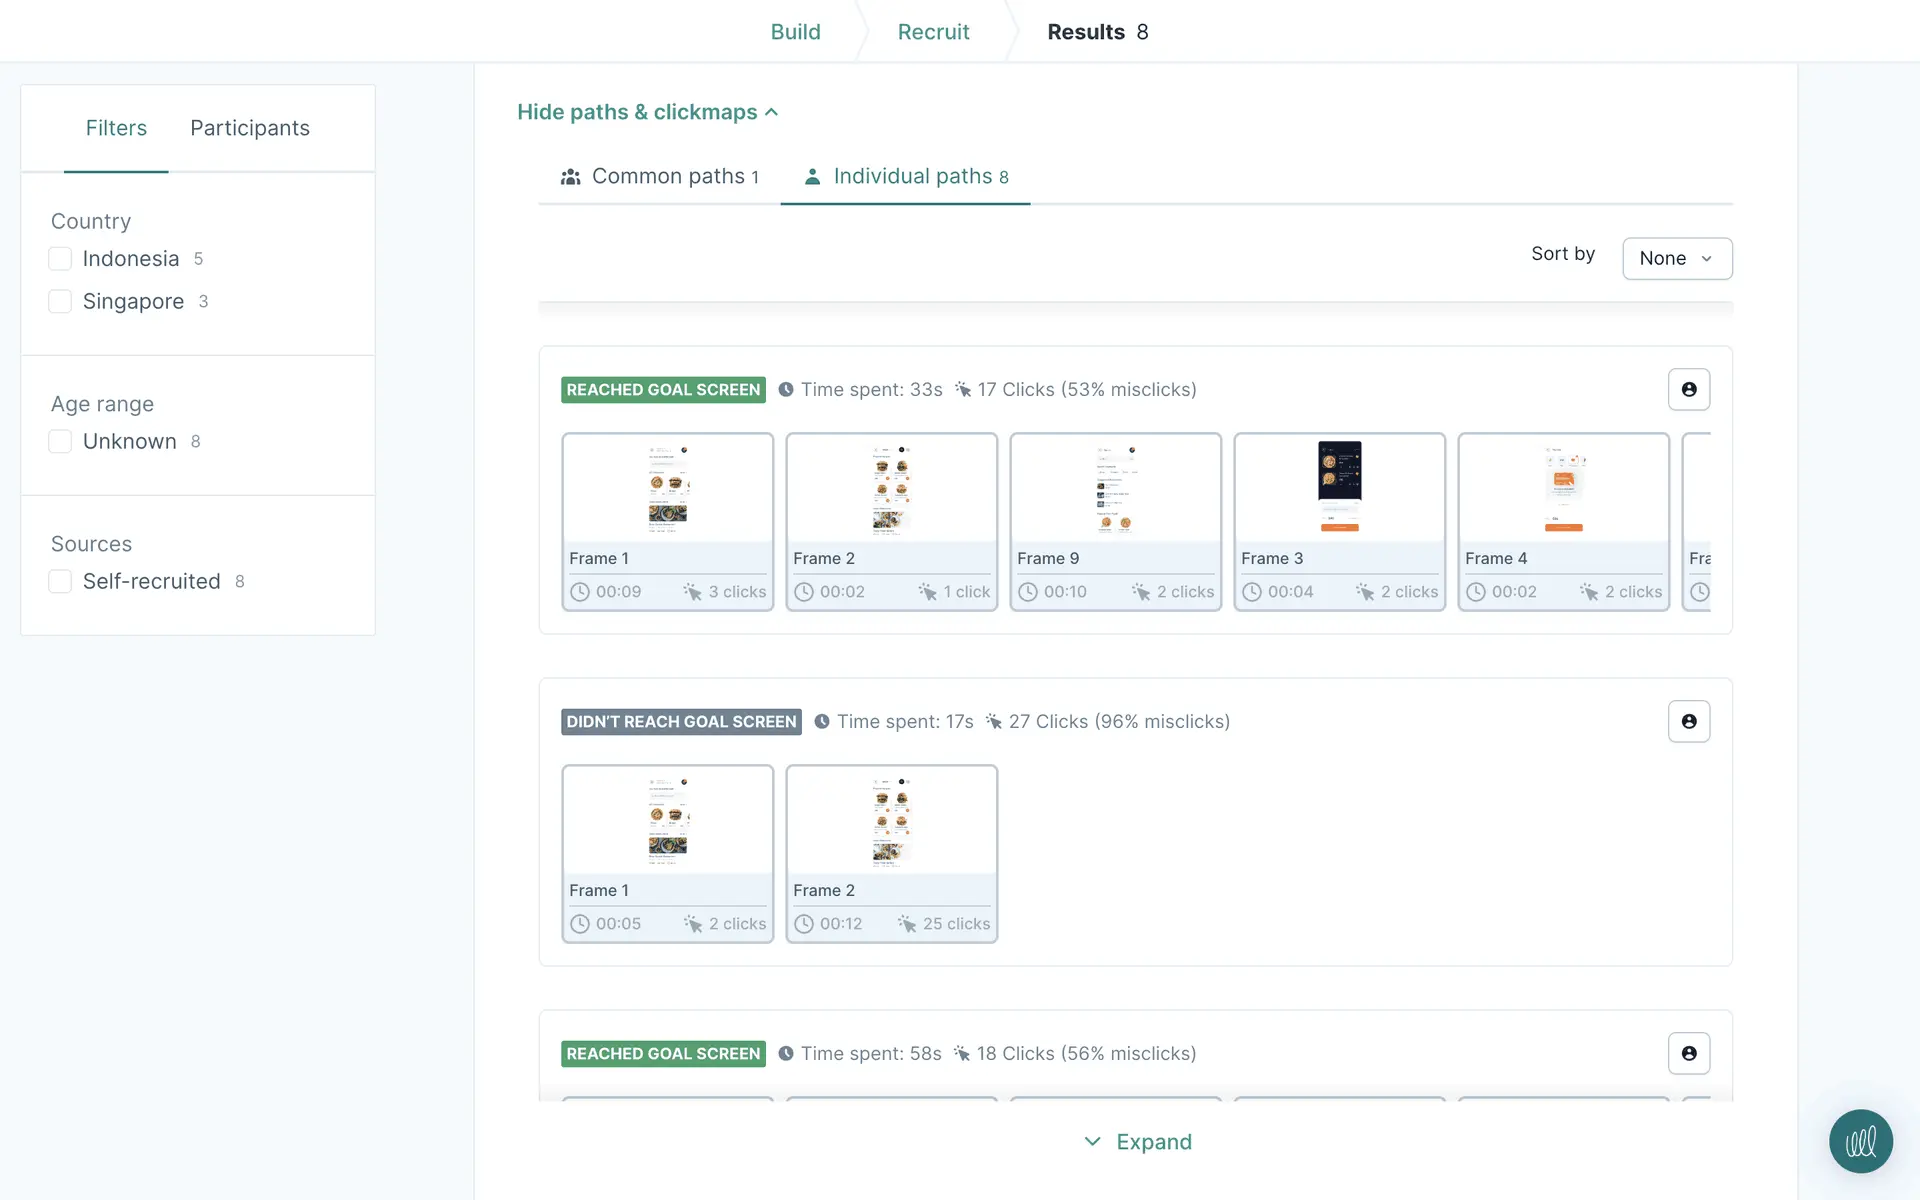The height and width of the screenshot is (1200, 1920).
Task: Open participant details for the 58s path
Action: pos(1688,1053)
